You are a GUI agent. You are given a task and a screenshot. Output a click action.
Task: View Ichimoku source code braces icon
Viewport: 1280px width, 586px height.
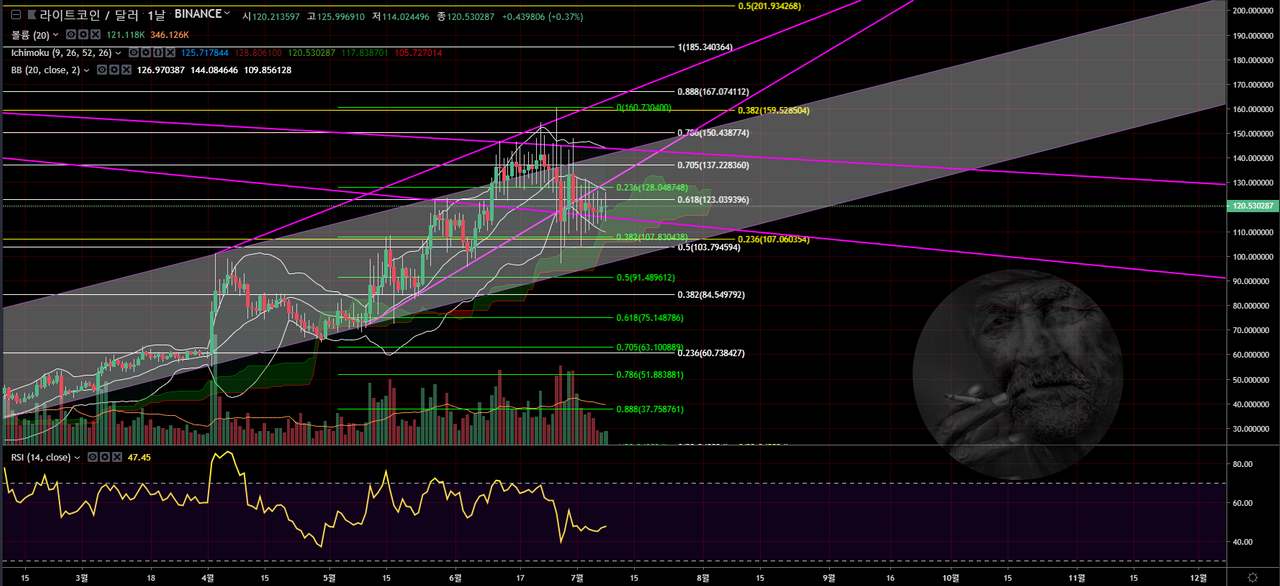(158, 53)
